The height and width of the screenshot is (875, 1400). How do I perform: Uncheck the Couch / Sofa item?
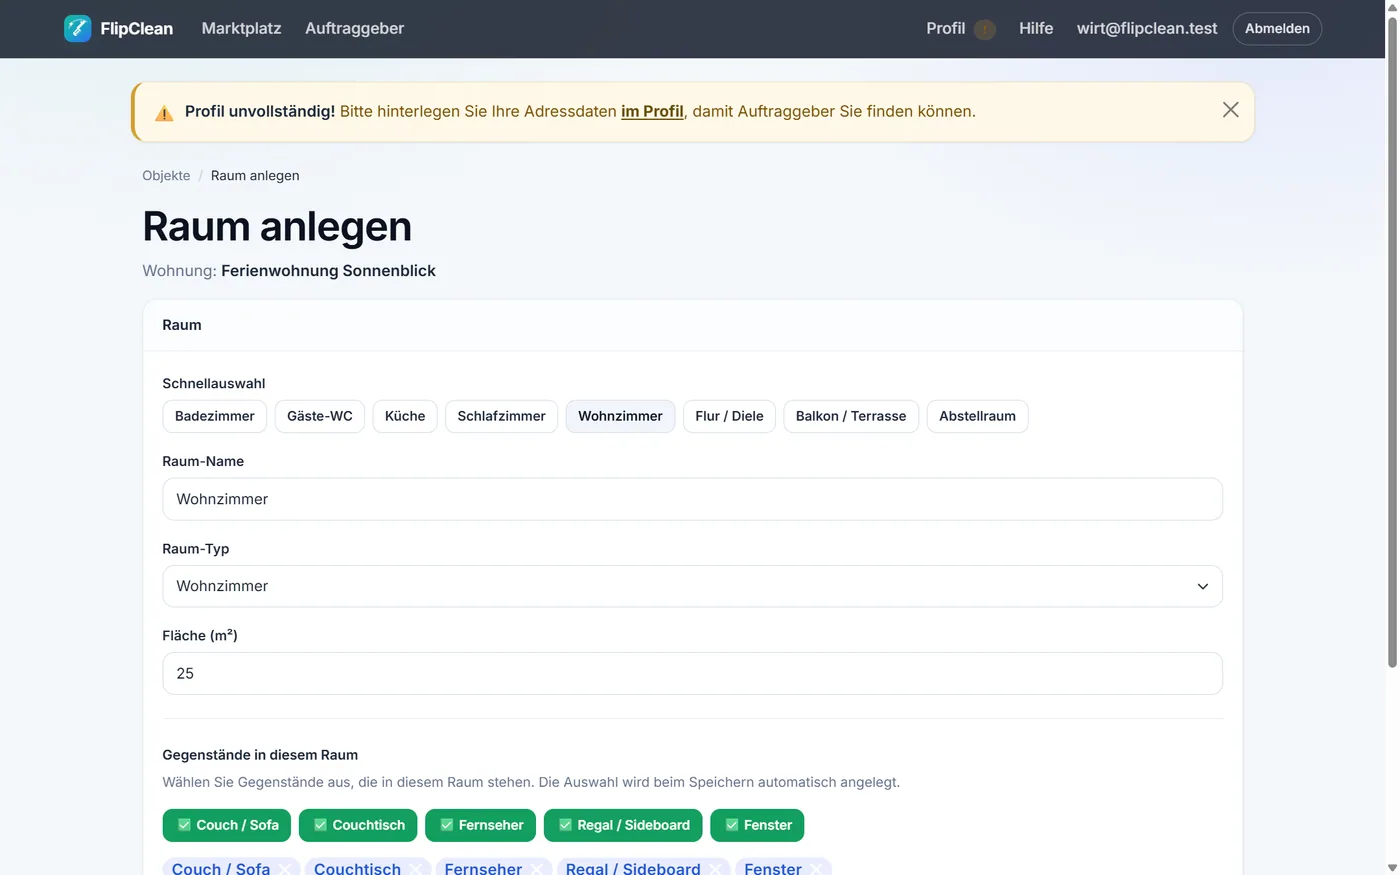(227, 825)
